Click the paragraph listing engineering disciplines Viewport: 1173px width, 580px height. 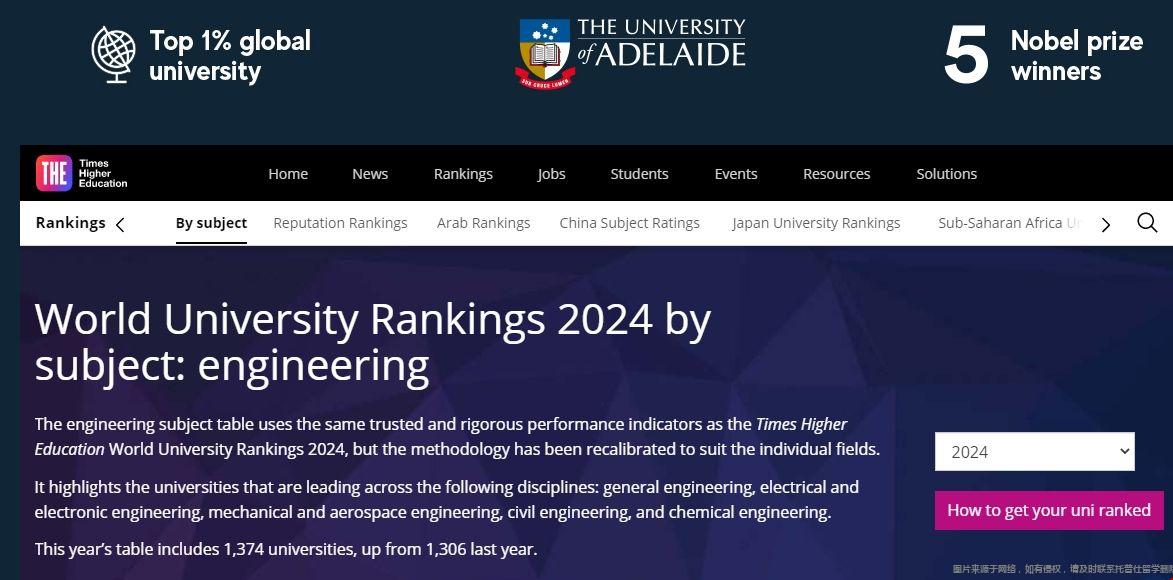click(447, 500)
